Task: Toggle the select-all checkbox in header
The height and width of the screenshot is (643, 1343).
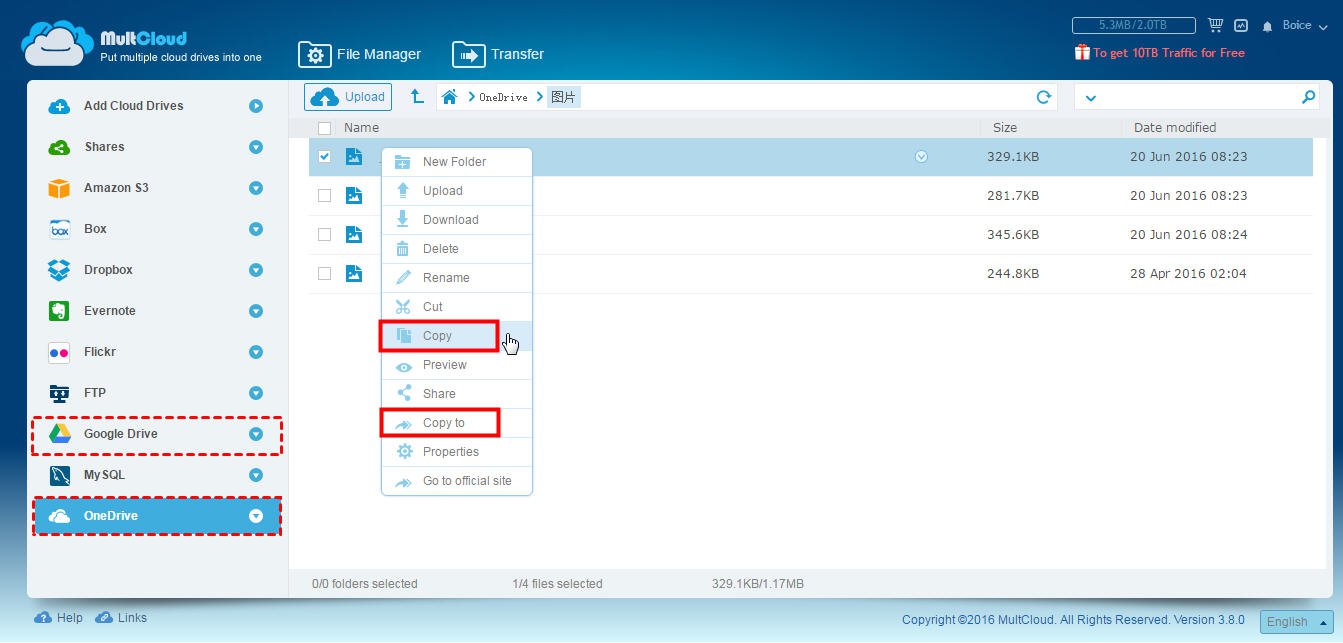Action: (x=324, y=128)
